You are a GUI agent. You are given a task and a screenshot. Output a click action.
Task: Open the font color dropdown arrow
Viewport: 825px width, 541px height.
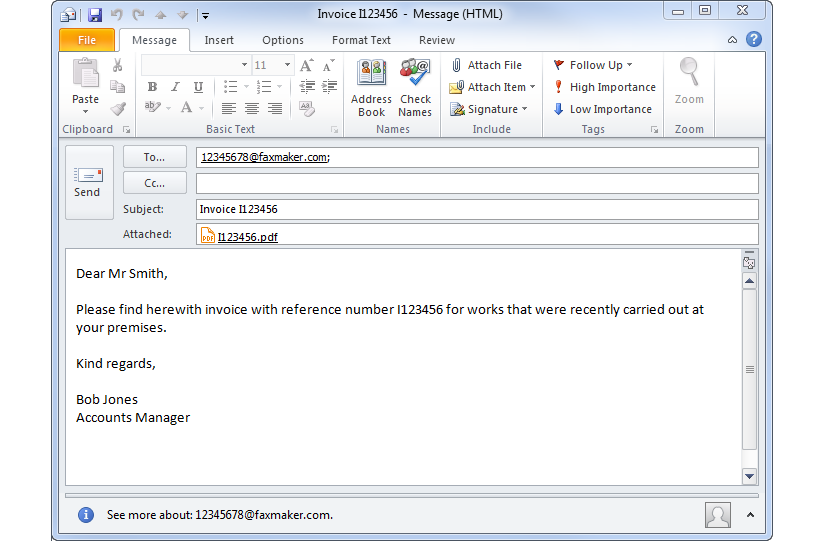[202, 108]
